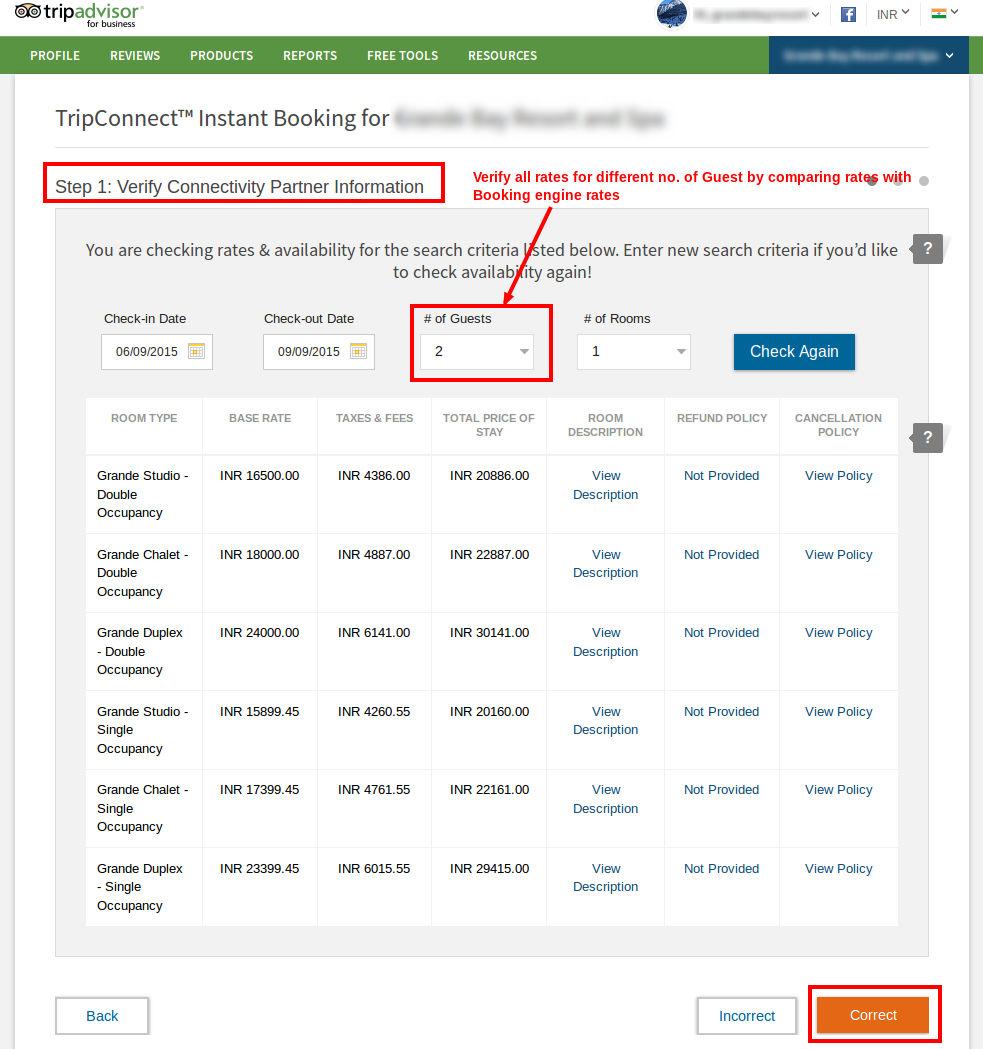Open the PRODUCTS menu
This screenshot has height=1049, width=983.
pyautogui.click(x=221, y=56)
